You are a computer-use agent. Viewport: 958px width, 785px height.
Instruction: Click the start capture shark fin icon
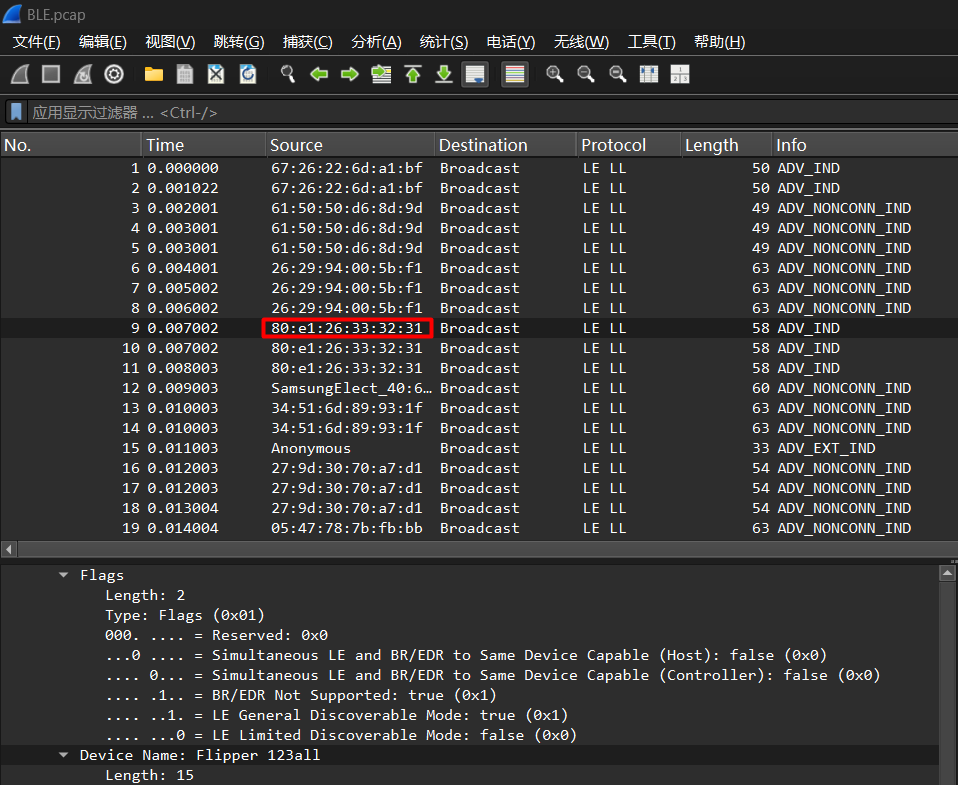click(x=20, y=75)
